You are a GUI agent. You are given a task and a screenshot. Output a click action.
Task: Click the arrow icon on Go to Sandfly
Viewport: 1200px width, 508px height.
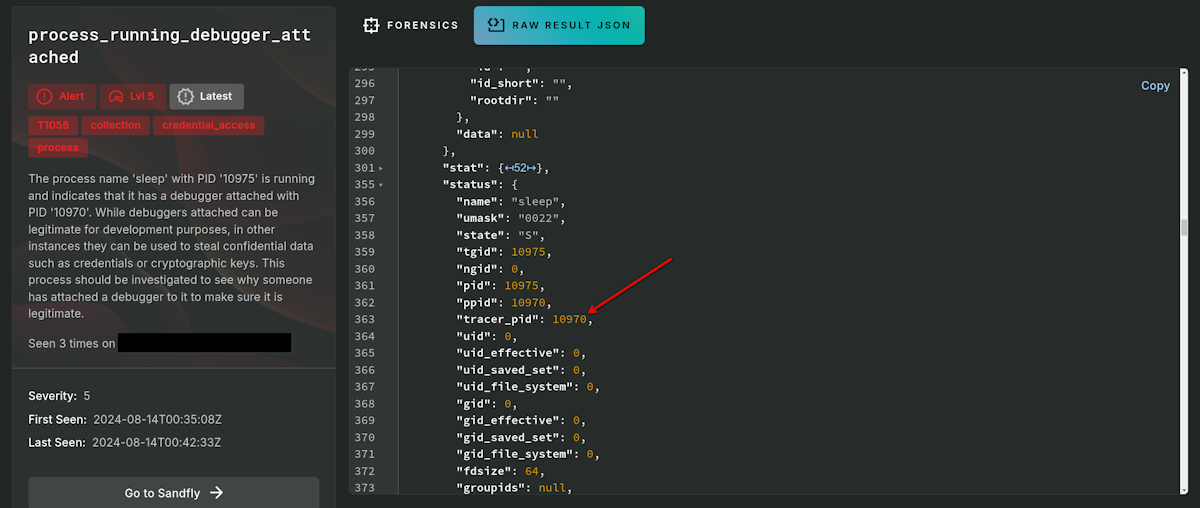pyautogui.click(x=216, y=493)
